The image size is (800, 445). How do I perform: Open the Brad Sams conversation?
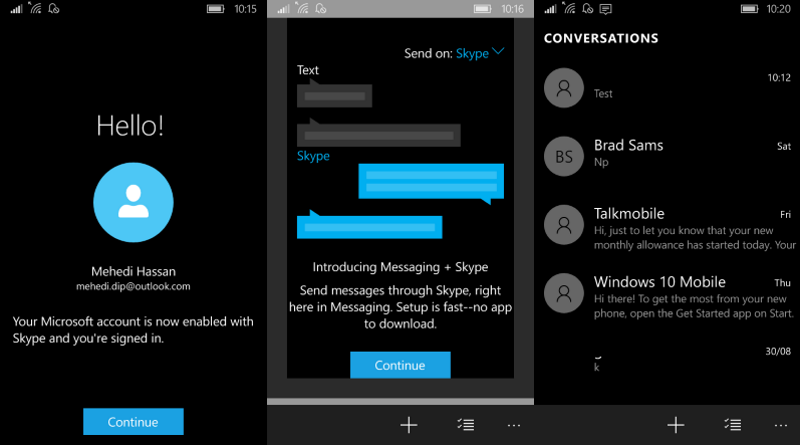[667, 156]
